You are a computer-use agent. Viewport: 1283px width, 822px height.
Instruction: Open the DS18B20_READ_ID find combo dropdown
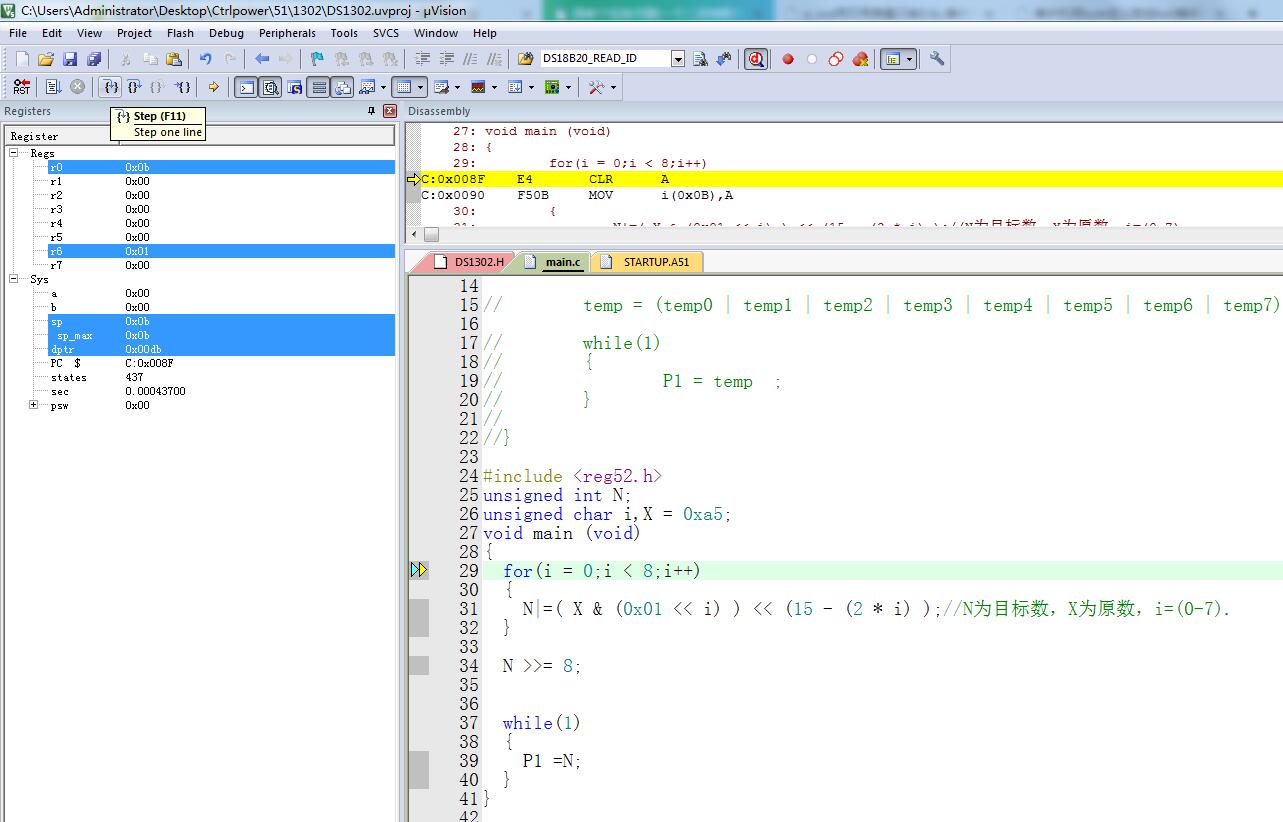tap(677, 59)
